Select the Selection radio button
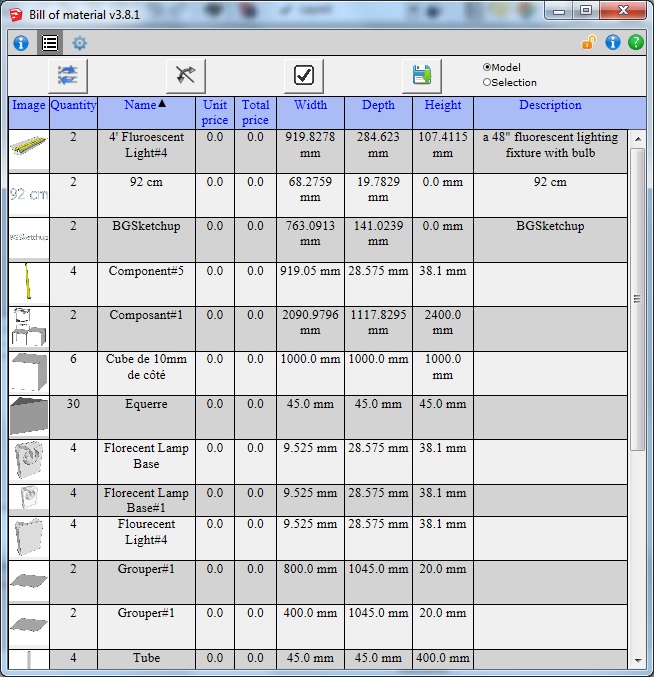 pyautogui.click(x=487, y=82)
